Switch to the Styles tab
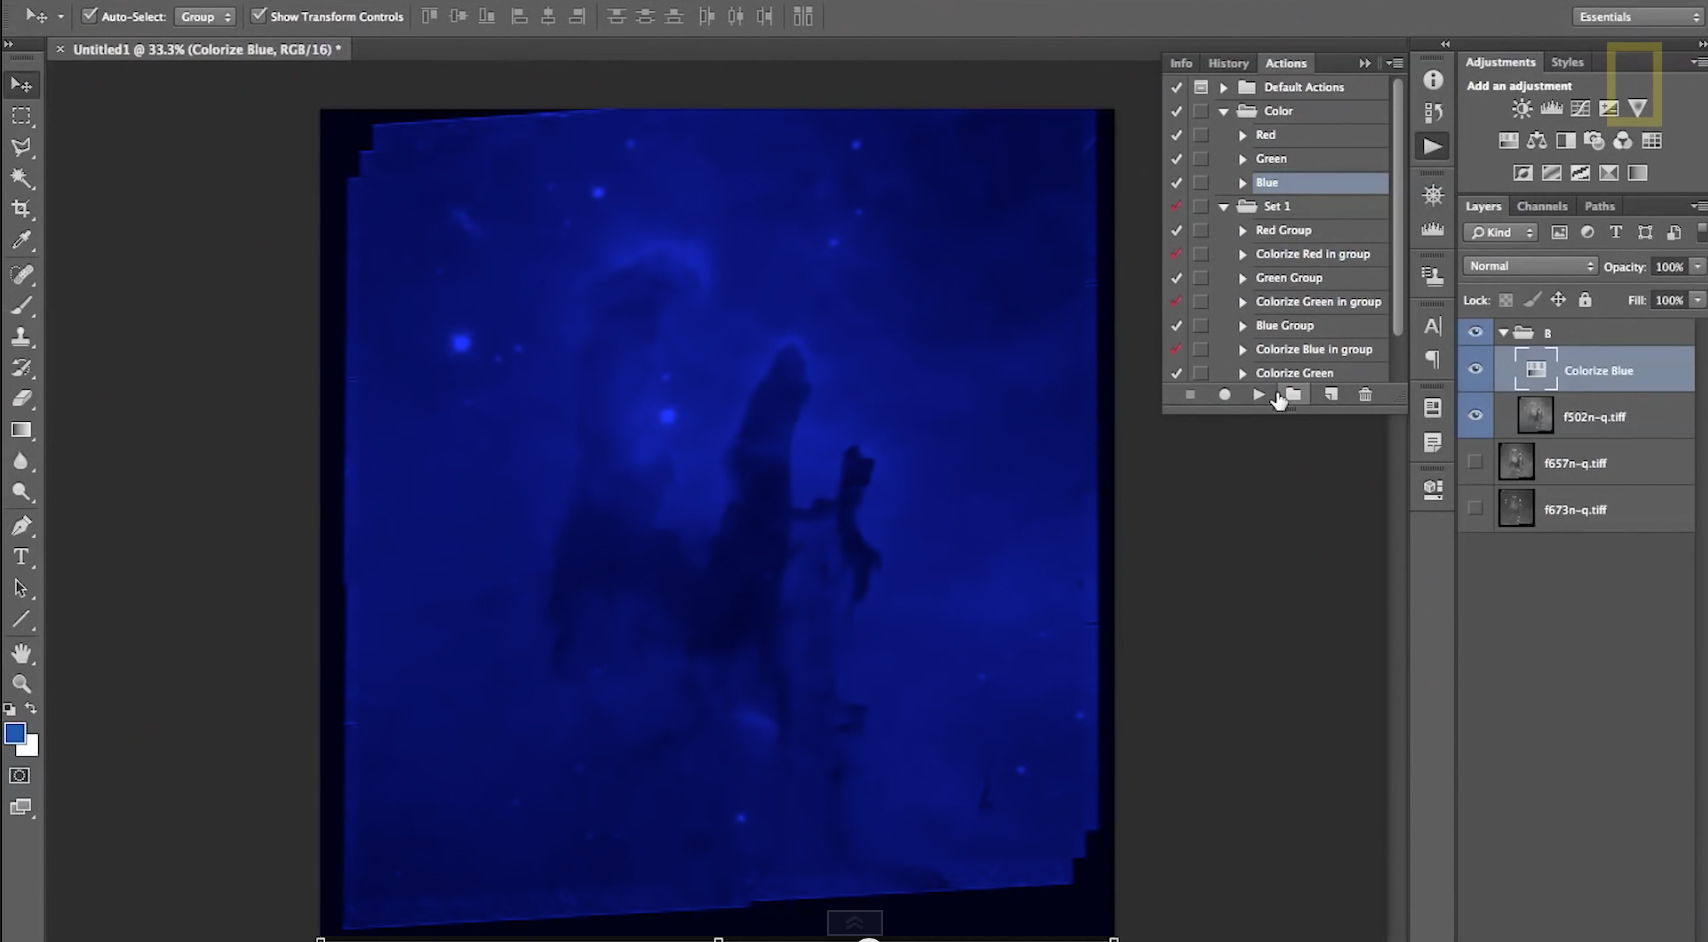The image size is (1708, 942). click(x=1567, y=62)
